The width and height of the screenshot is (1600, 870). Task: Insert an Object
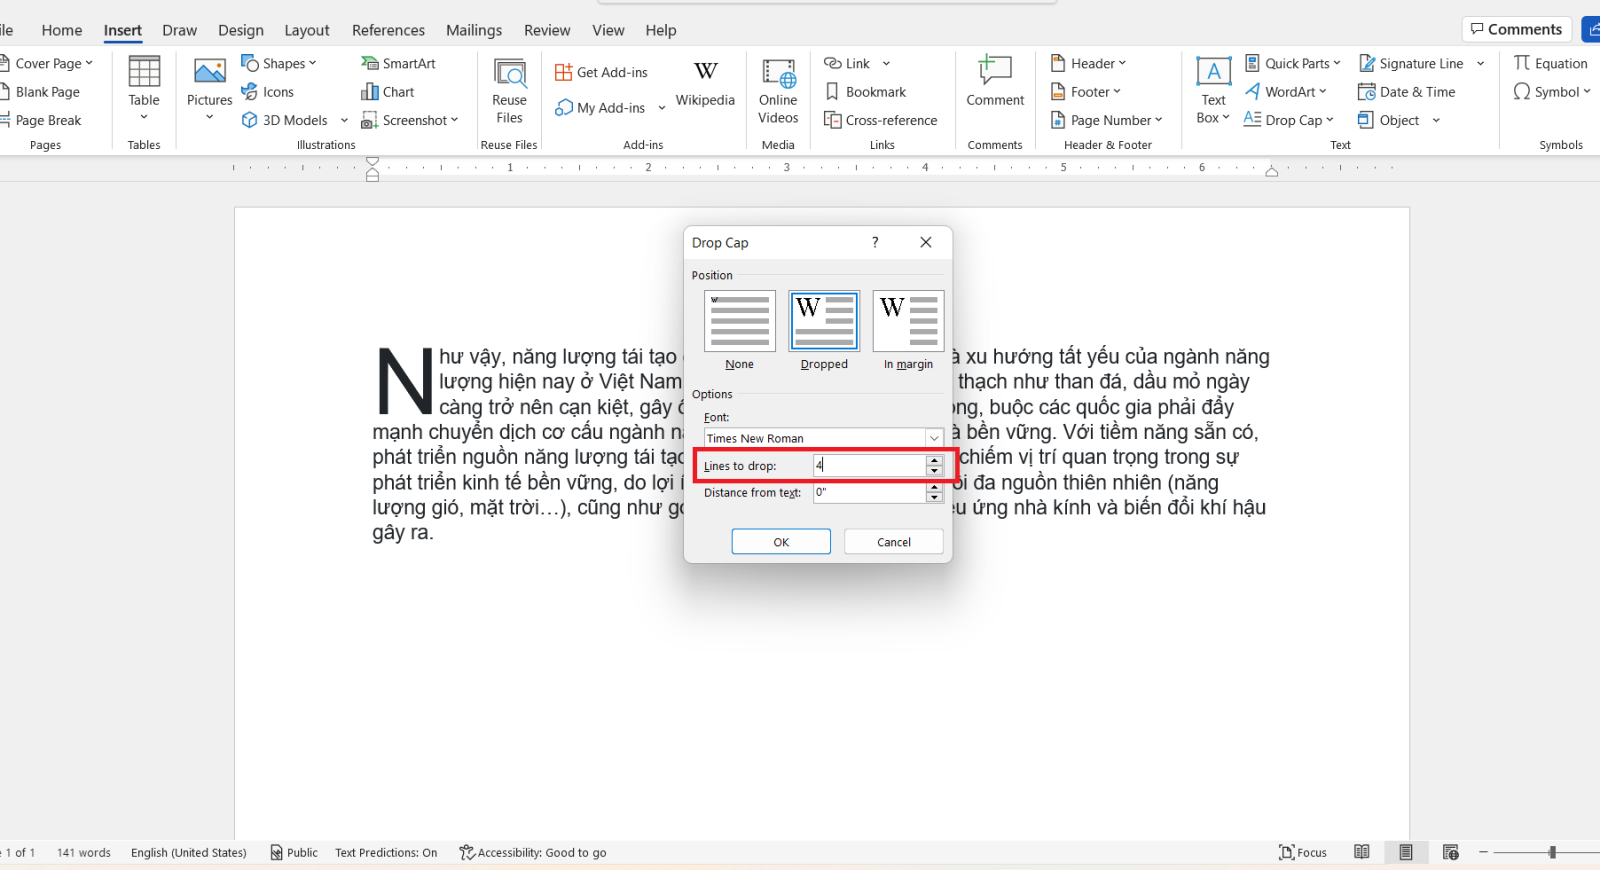coord(1389,120)
